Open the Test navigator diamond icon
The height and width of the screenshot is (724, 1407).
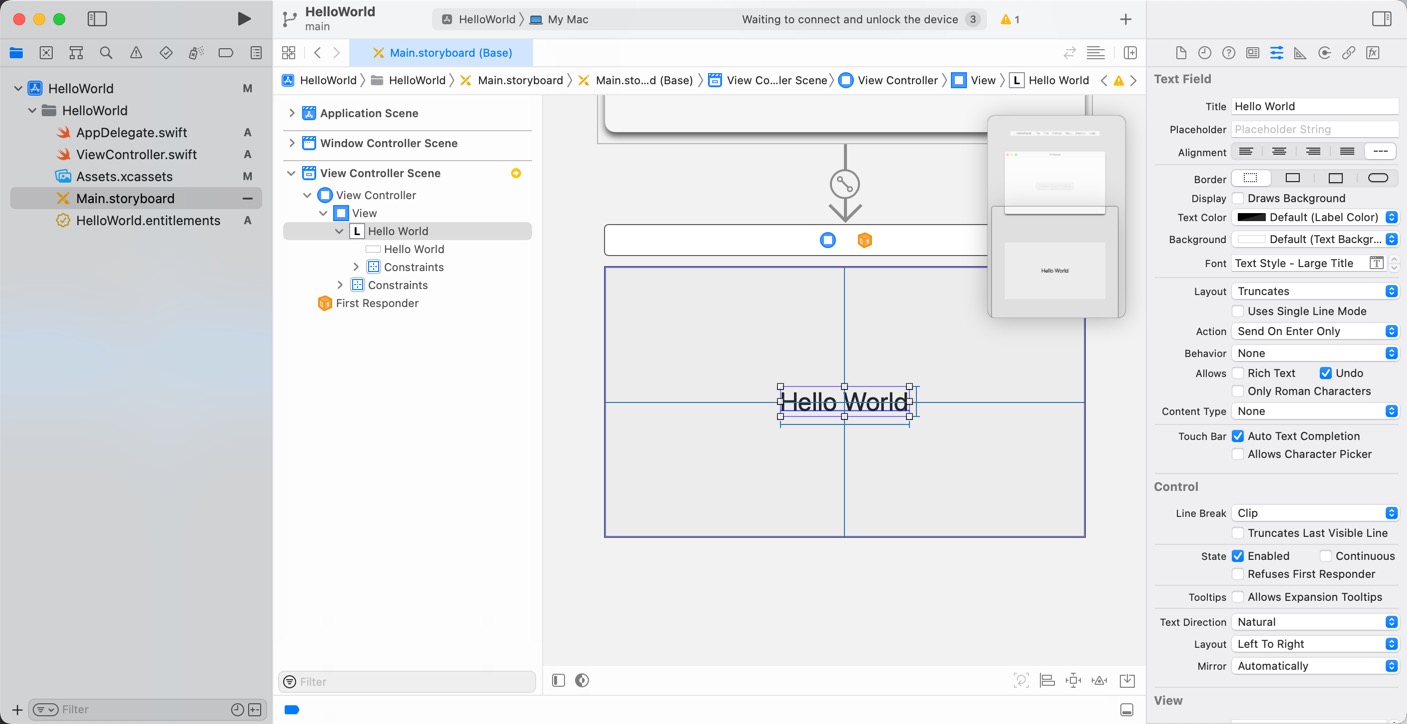(166, 53)
